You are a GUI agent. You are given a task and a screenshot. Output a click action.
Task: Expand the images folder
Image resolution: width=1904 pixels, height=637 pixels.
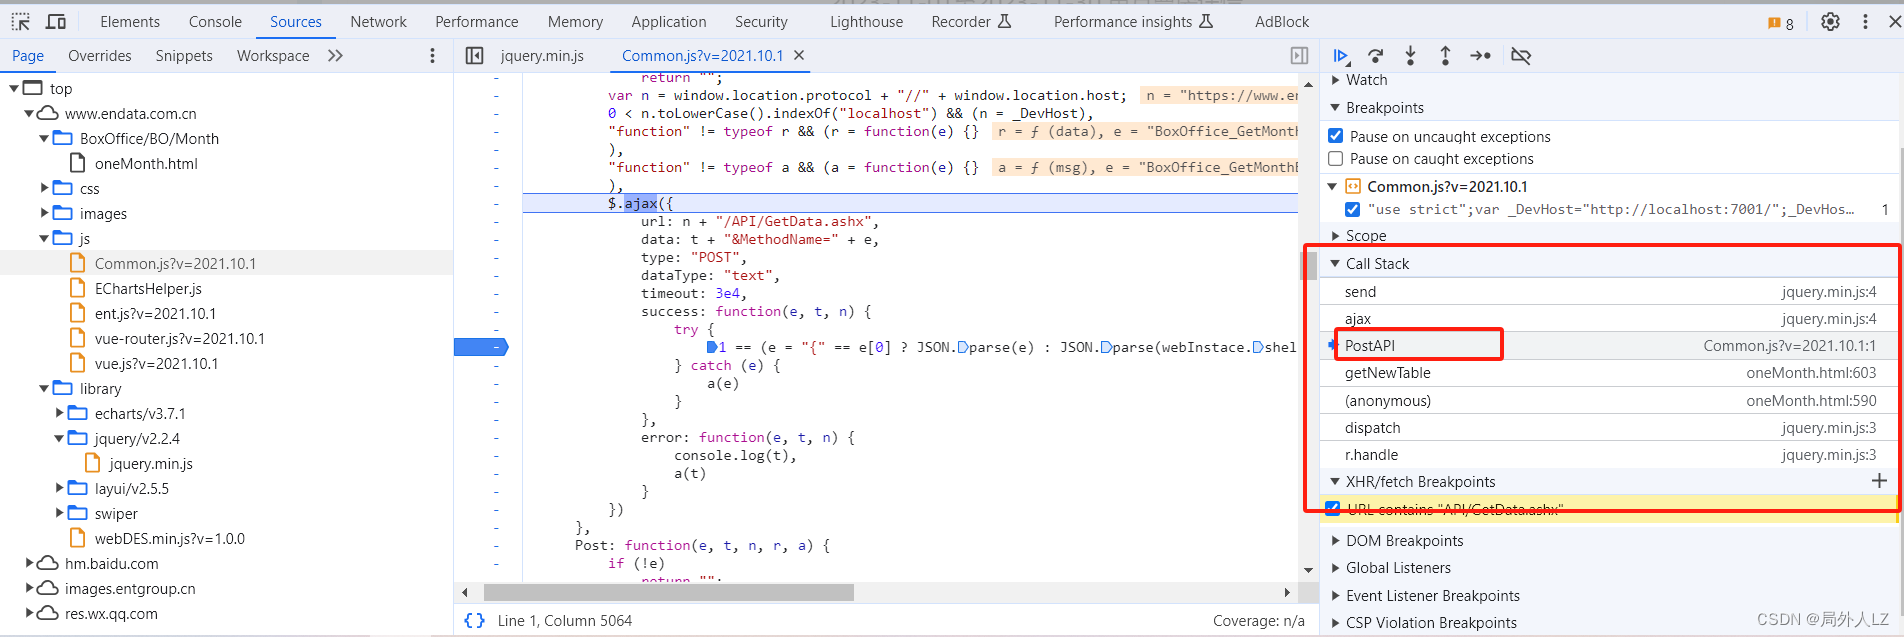[x=44, y=213]
